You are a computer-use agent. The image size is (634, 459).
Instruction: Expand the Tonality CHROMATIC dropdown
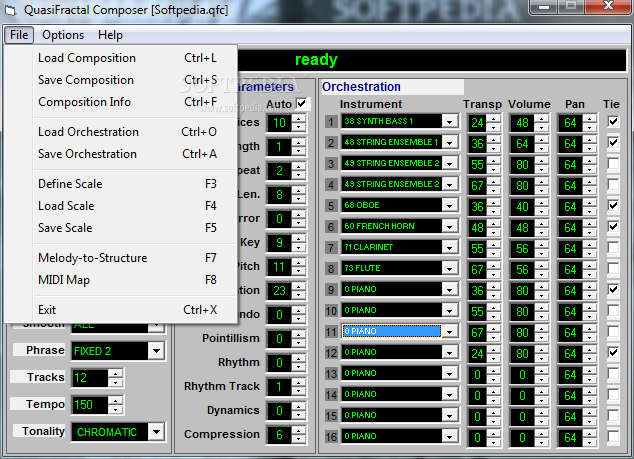coord(156,432)
